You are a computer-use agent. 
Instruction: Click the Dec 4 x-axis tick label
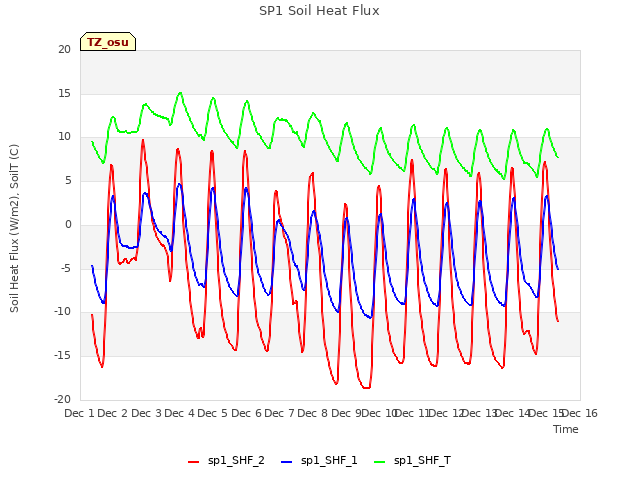[x=179, y=413]
